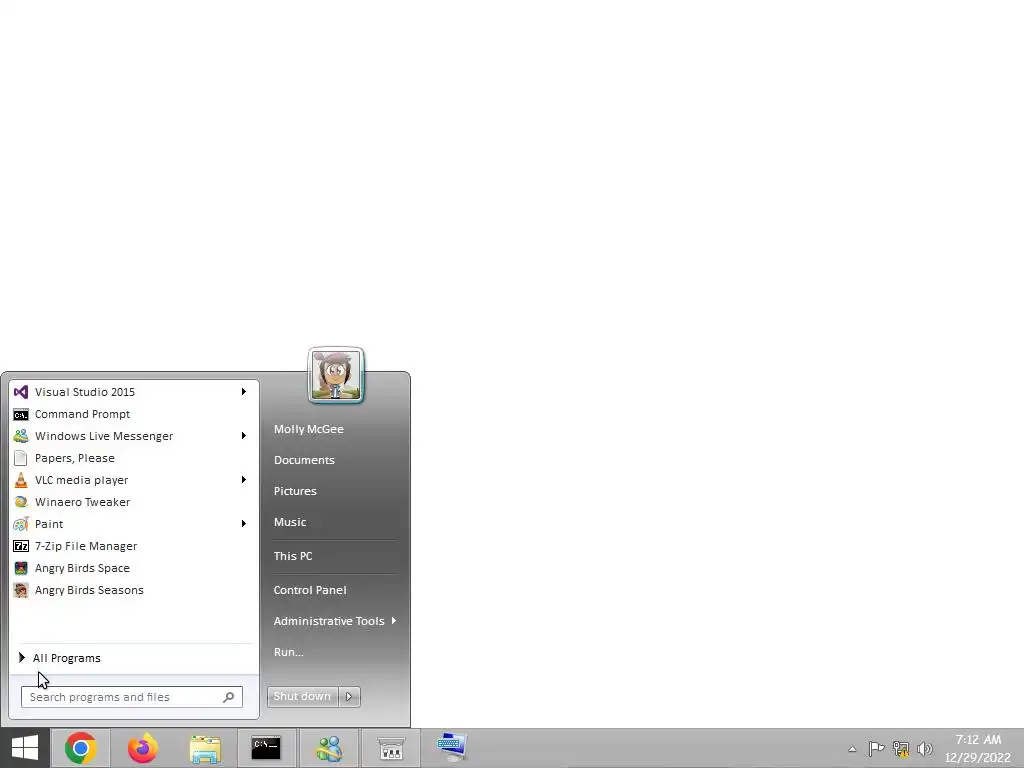
Task: Open Documents from Start menu
Action: 304,460
